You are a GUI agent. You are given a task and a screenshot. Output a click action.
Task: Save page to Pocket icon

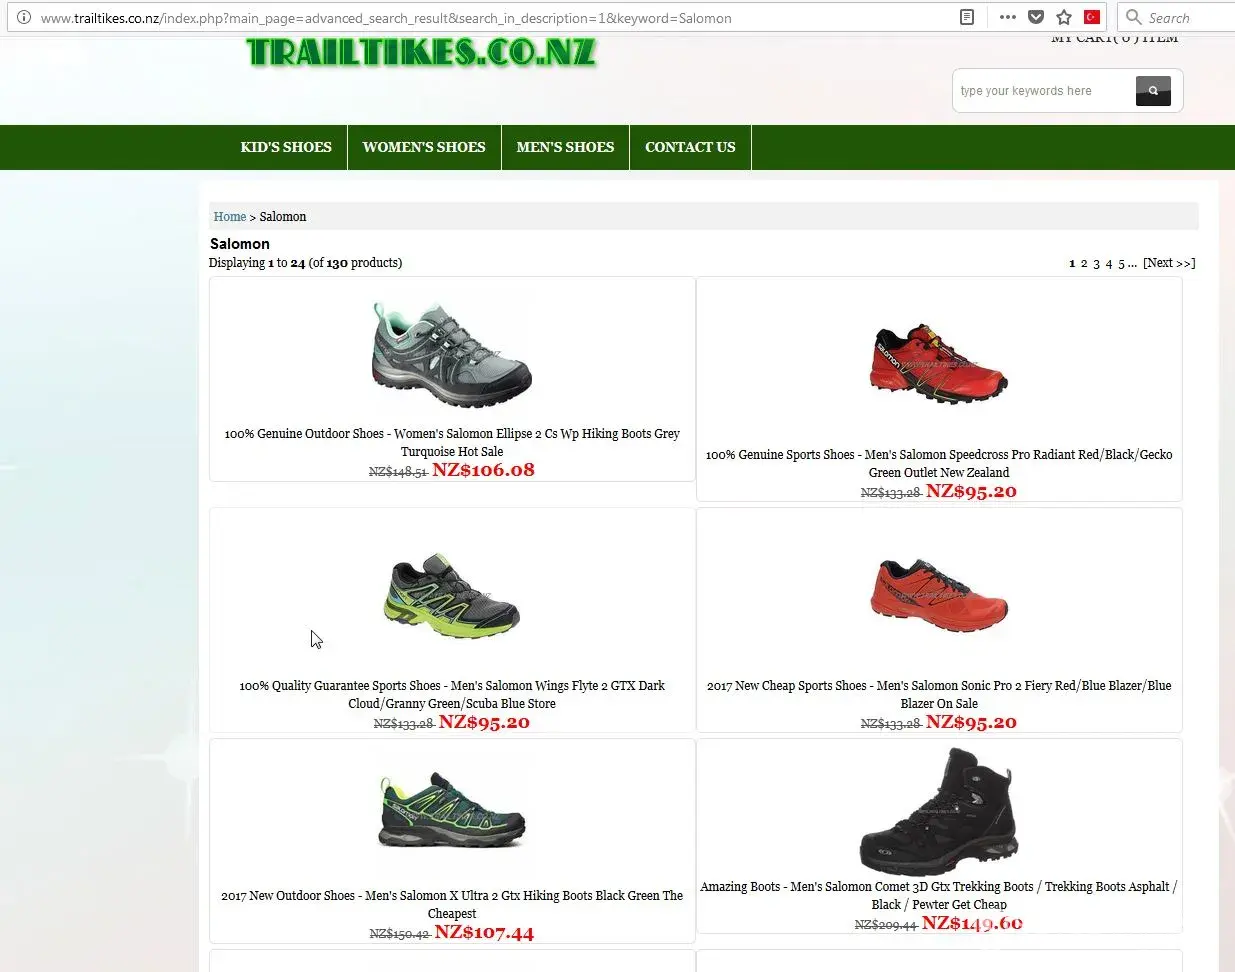(x=1036, y=17)
